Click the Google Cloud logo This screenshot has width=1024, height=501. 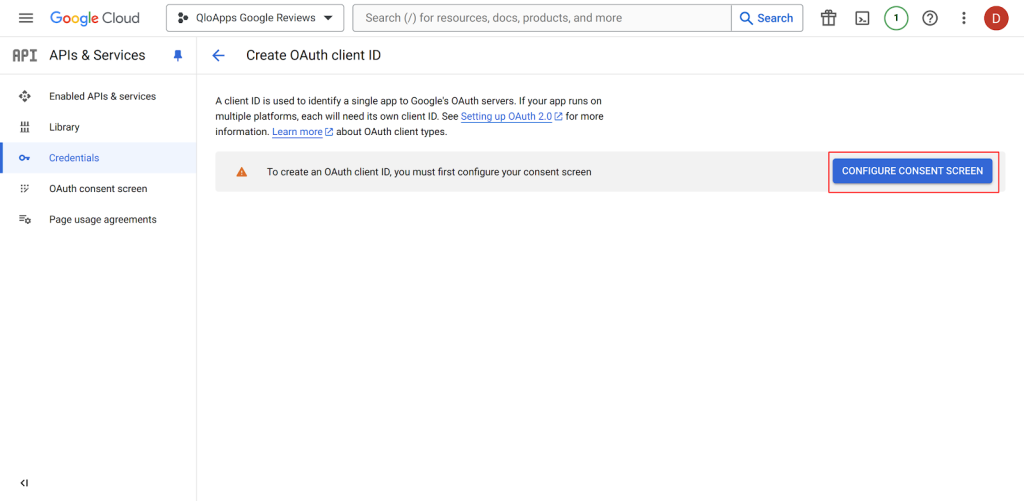95,18
